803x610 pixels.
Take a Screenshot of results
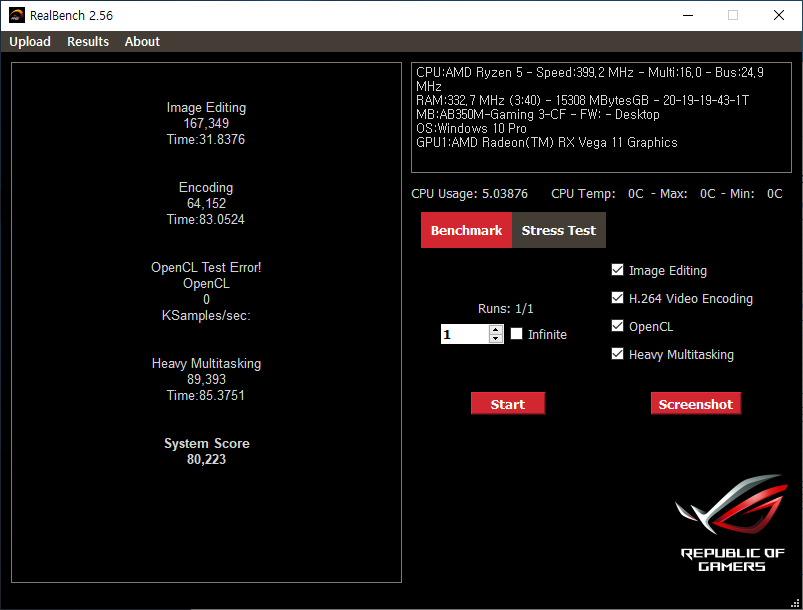coord(696,404)
